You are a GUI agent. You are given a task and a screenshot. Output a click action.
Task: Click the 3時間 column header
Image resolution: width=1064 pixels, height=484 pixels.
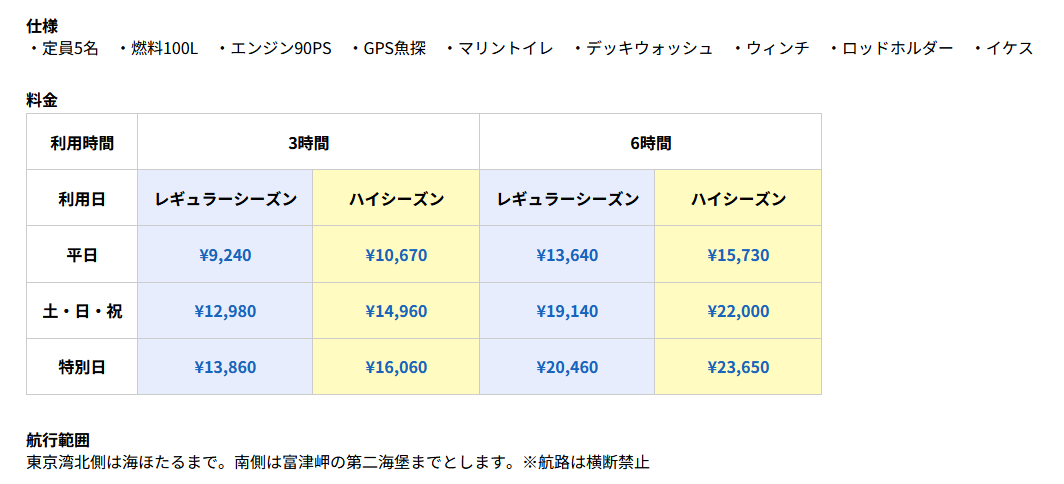click(308, 142)
